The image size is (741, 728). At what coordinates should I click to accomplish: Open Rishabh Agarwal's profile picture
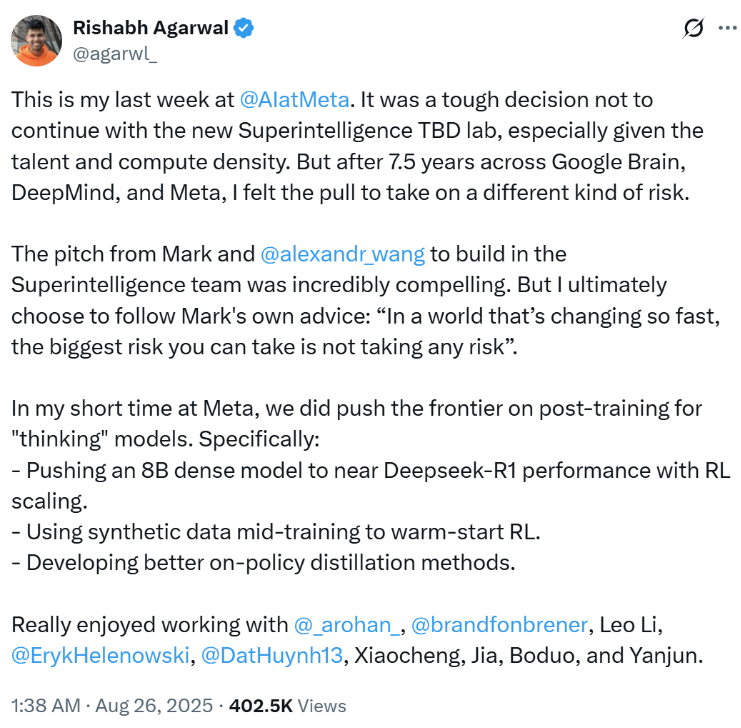click(35, 41)
